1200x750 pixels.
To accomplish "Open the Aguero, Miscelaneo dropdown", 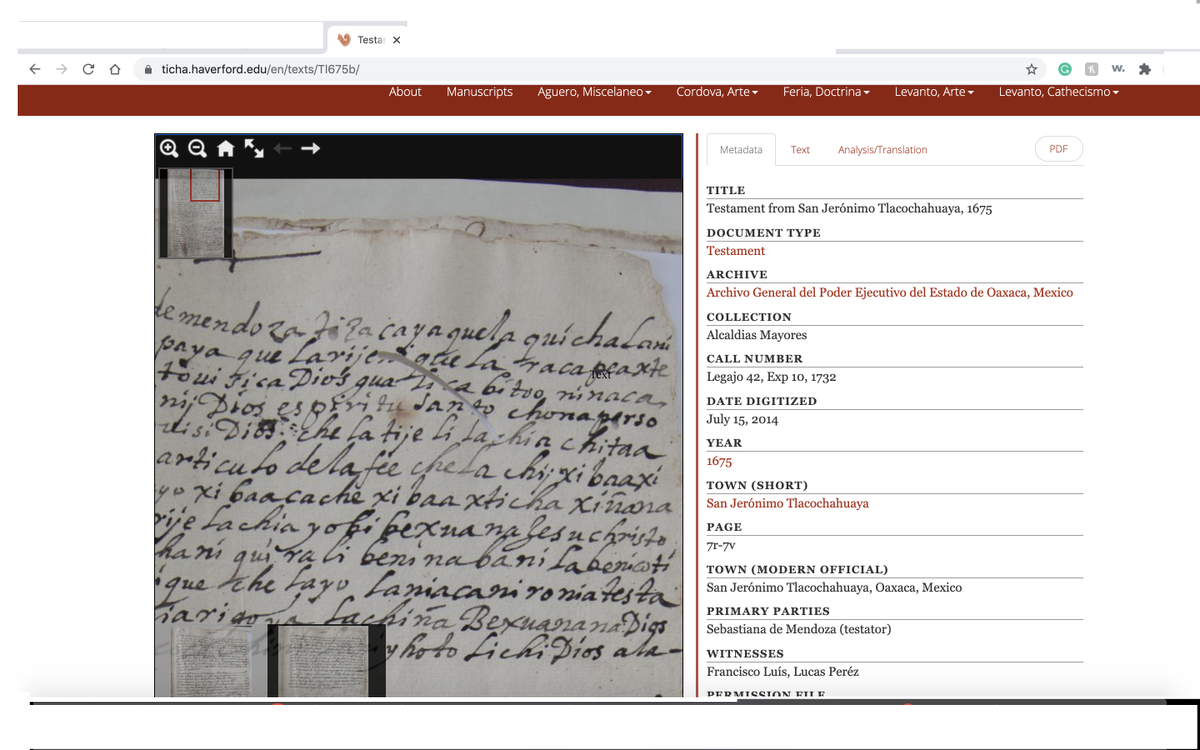I will point(594,92).
